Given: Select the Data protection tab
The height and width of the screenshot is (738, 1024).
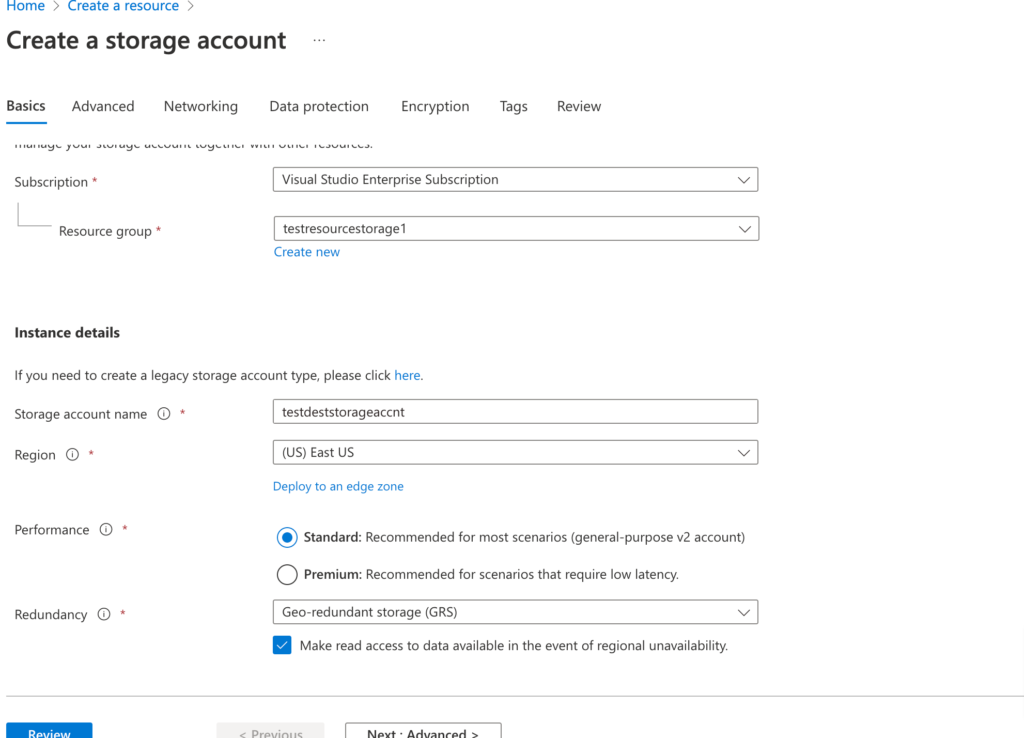Looking at the screenshot, I should pos(318,106).
